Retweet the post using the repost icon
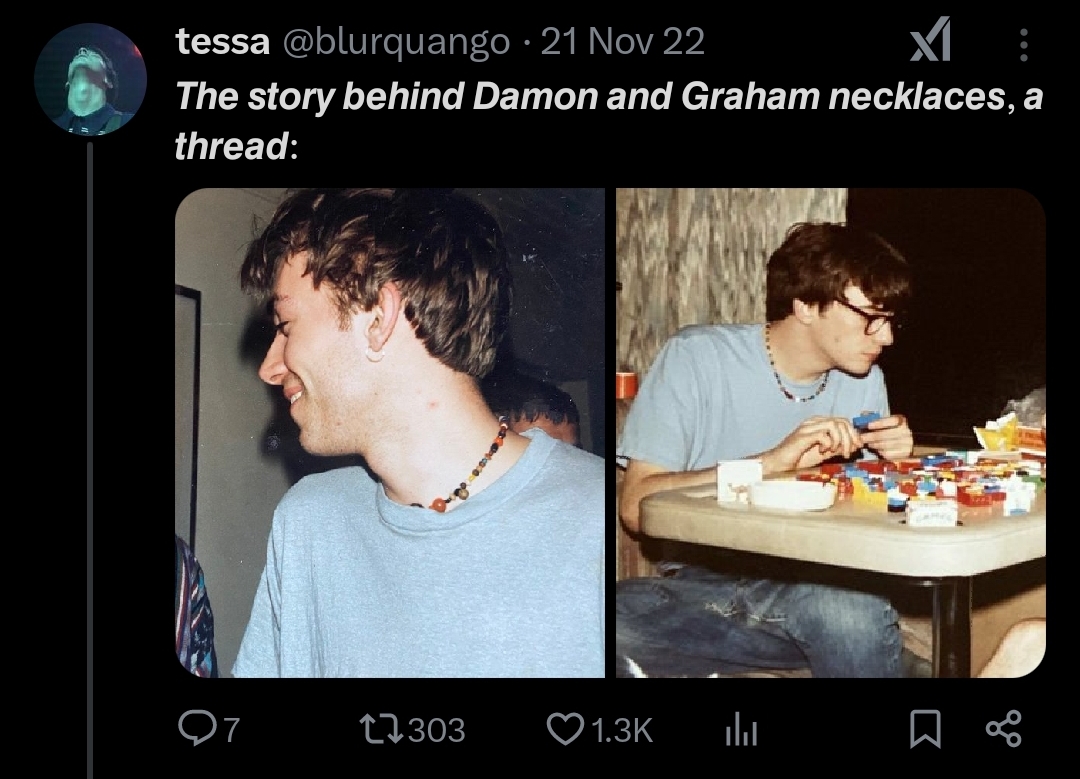This screenshot has width=1080, height=779. 381,729
